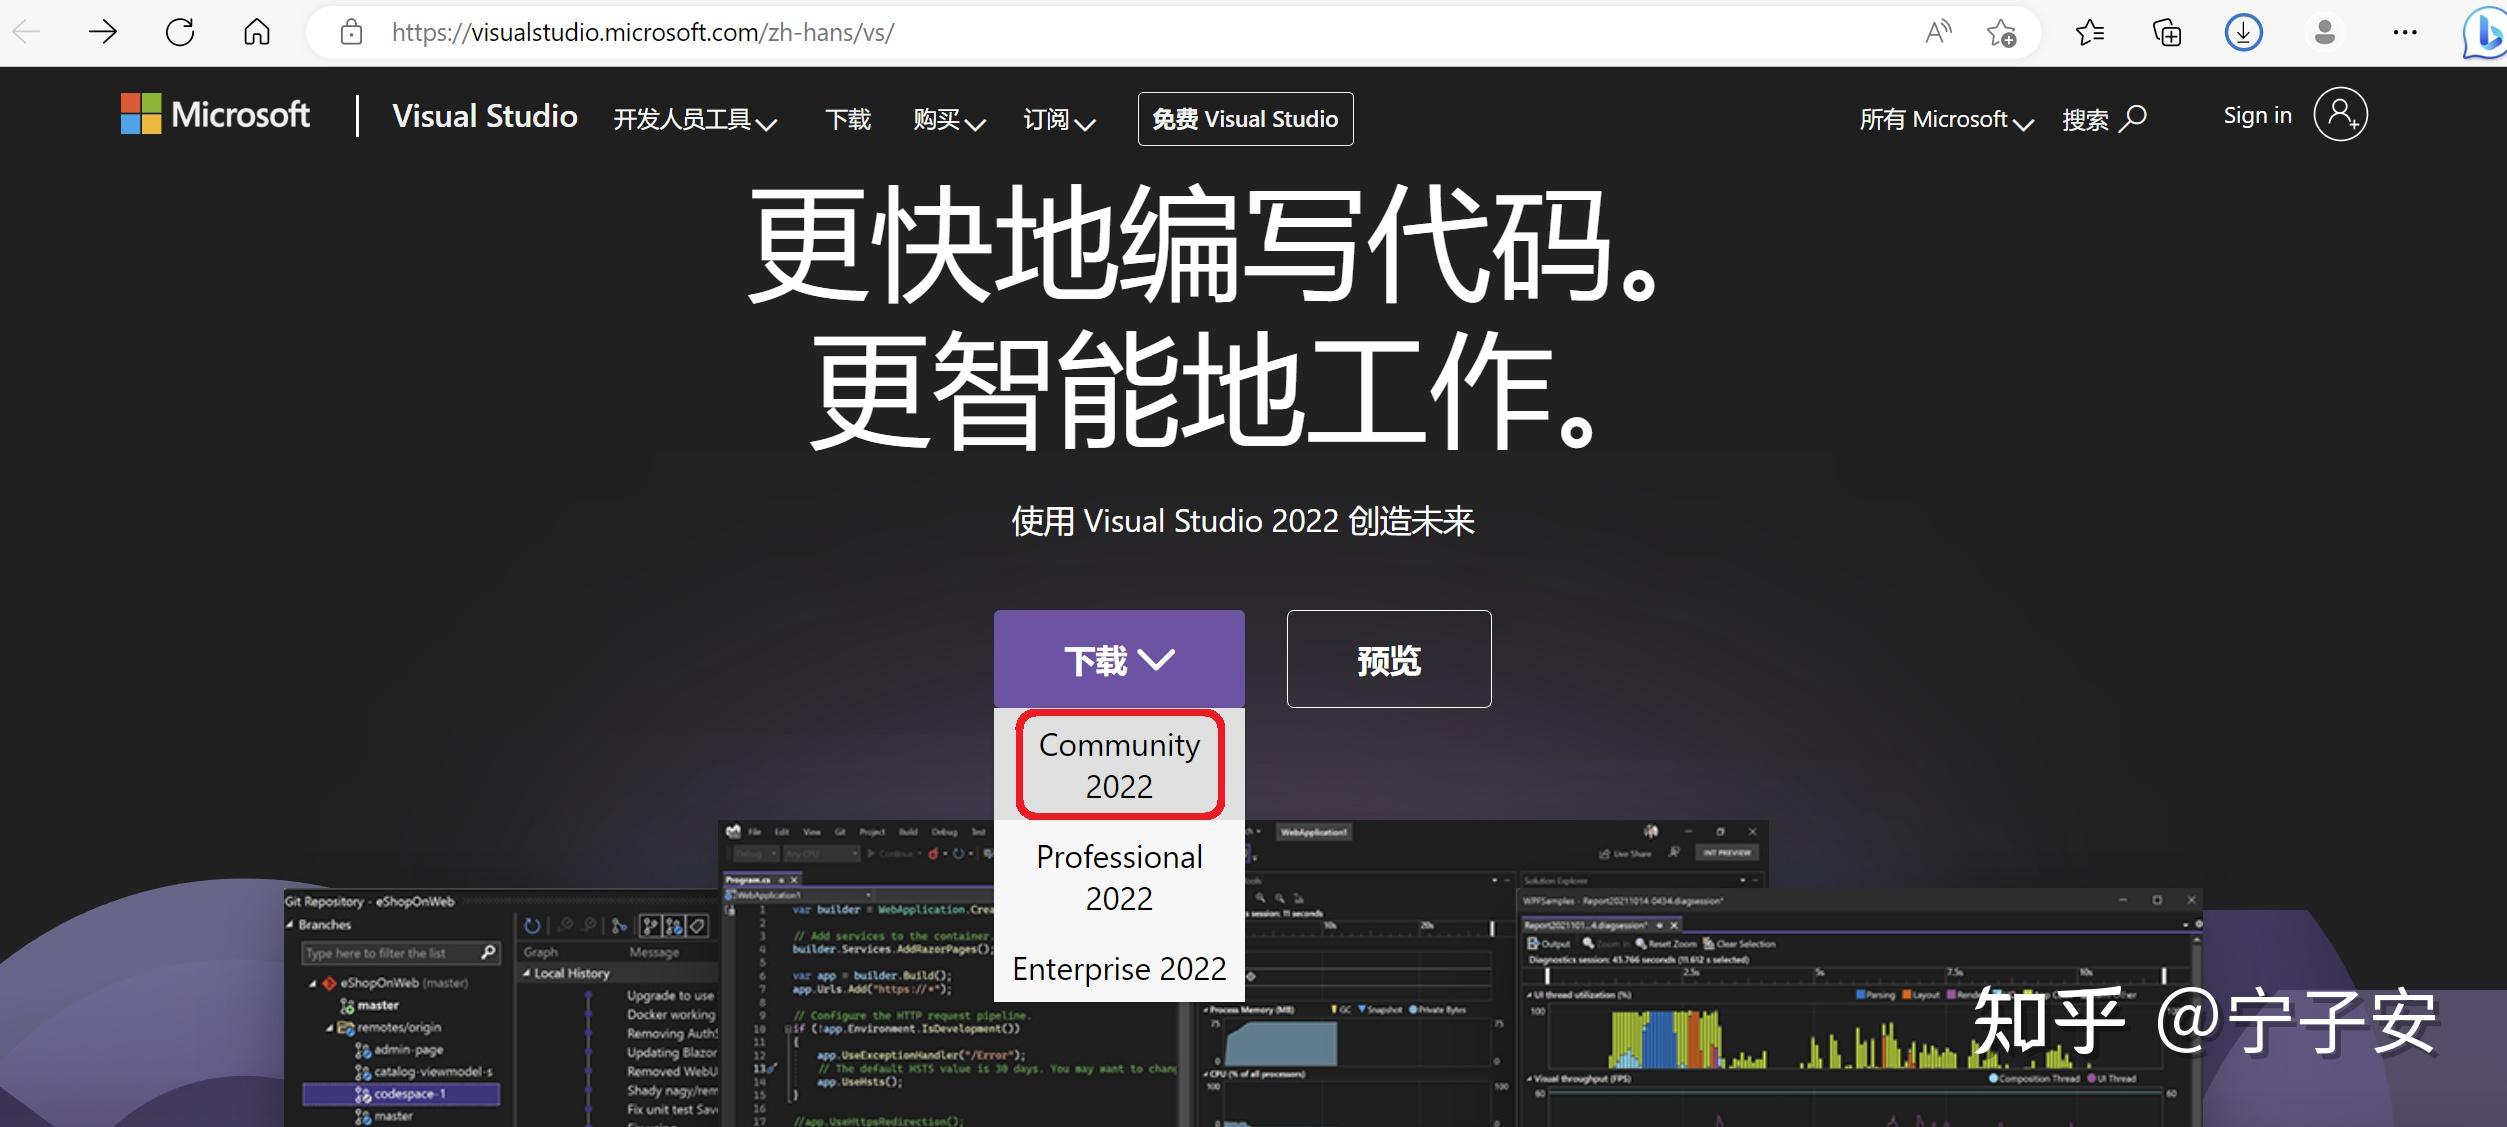Go back using the back arrow
The width and height of the screenshot is (2507, 1127).
pos(27,32)
